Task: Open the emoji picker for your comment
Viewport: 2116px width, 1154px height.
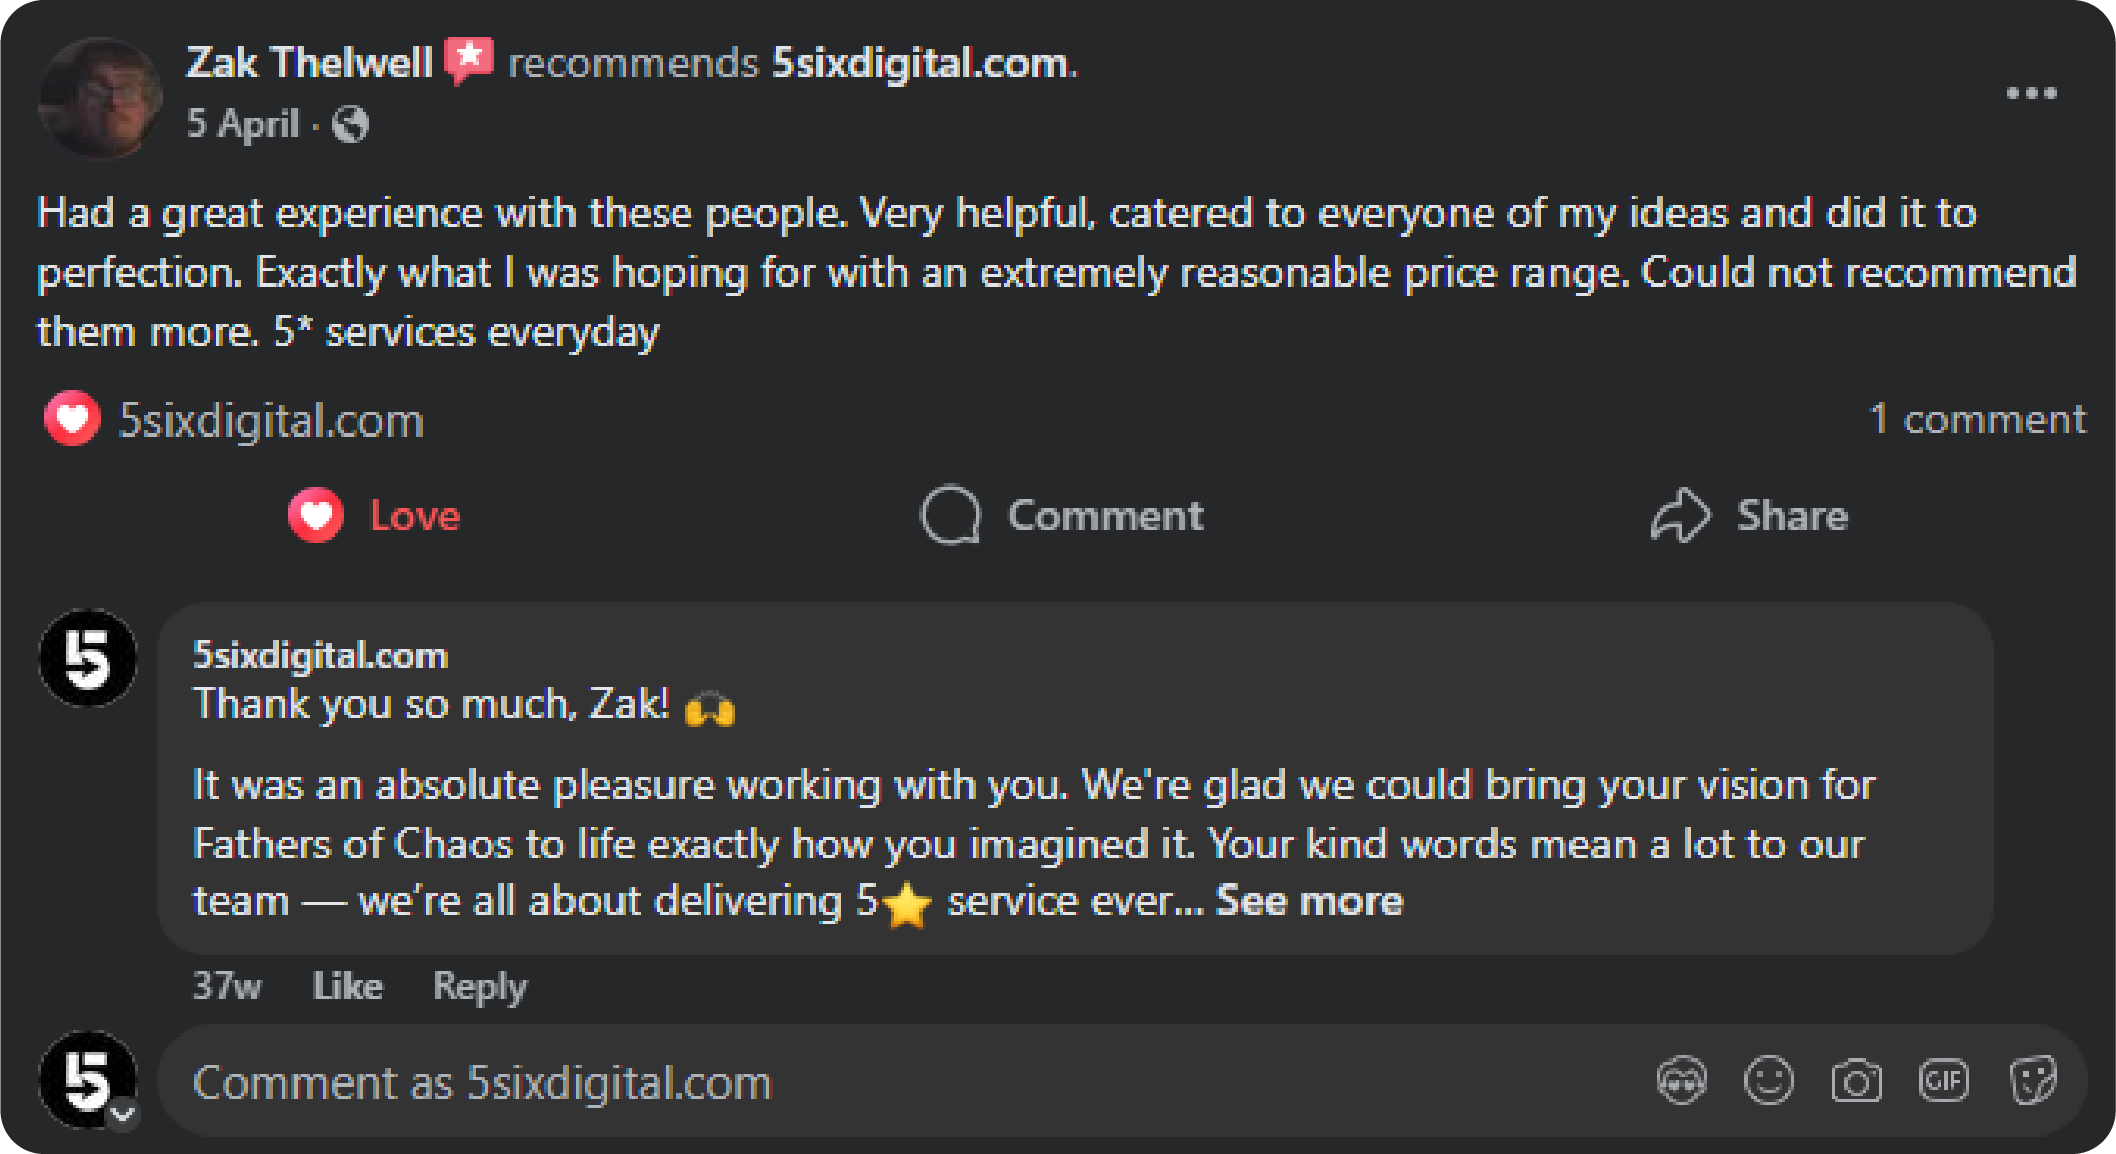Action: coord(1766,1080)
